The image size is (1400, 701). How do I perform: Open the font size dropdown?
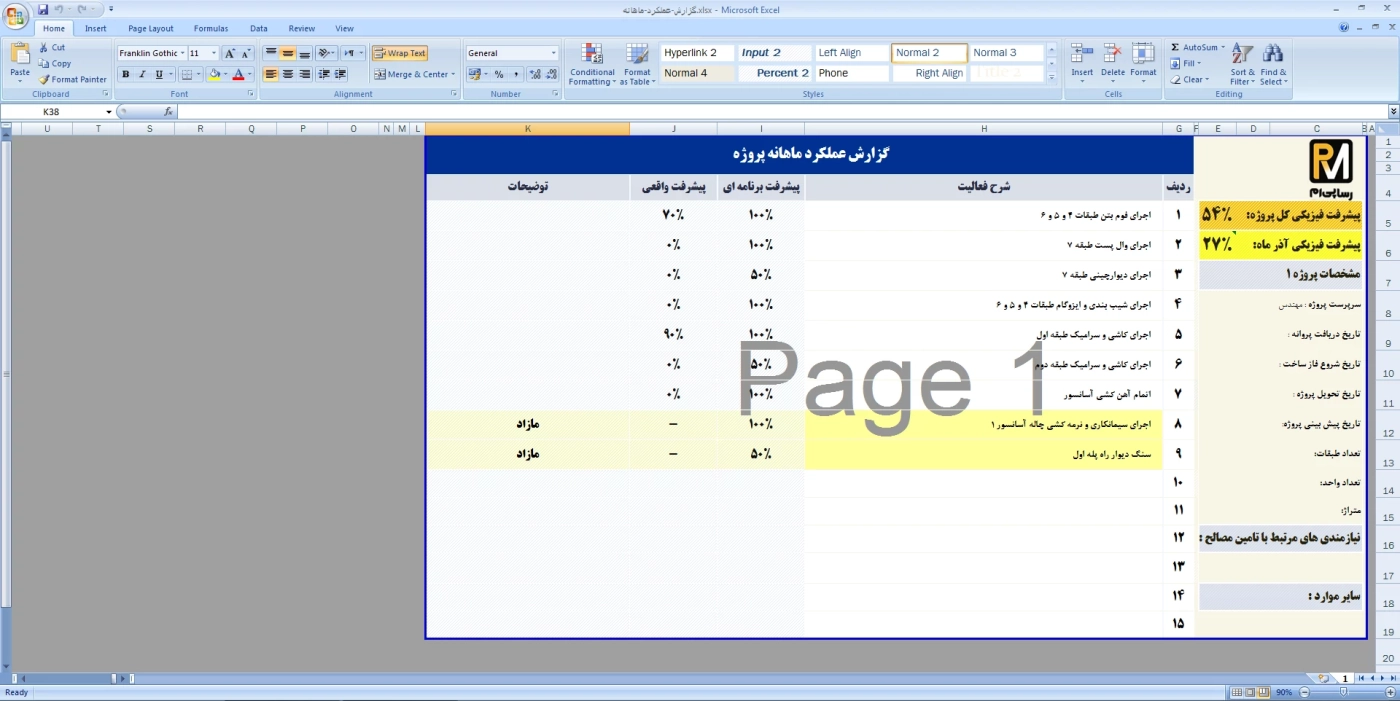[215, 53]
